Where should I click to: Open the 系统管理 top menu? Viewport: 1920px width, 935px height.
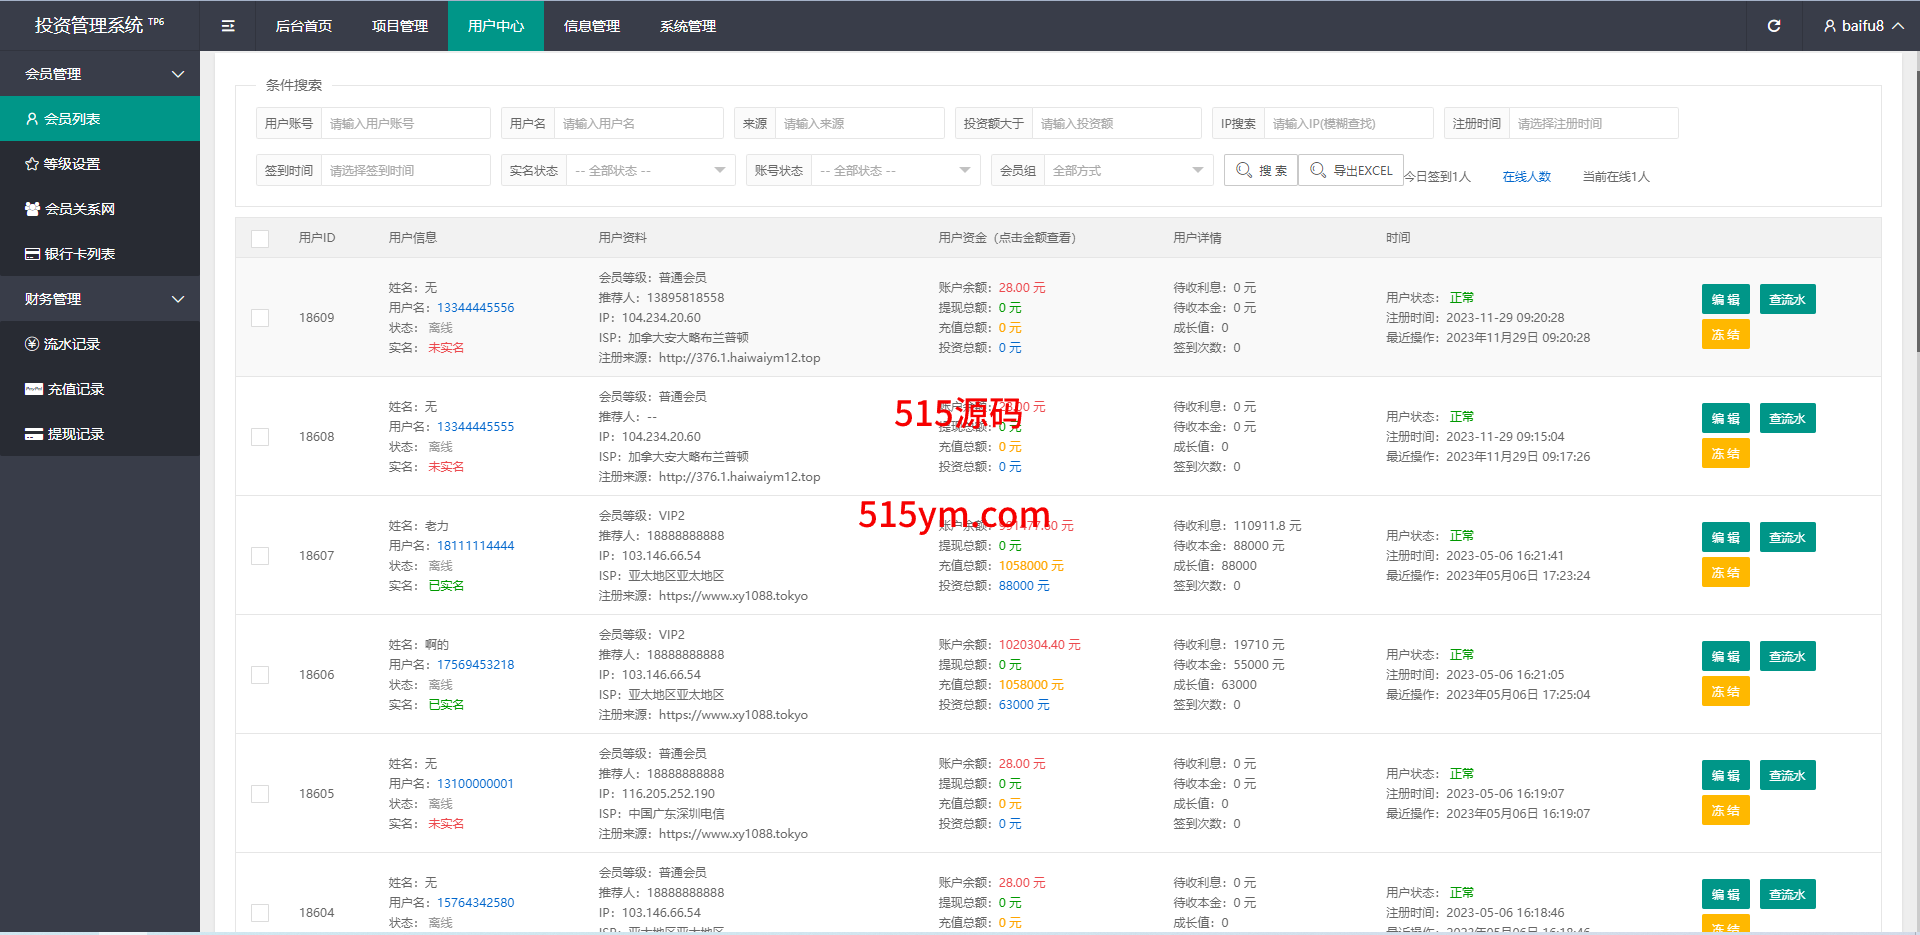point(688,26)
